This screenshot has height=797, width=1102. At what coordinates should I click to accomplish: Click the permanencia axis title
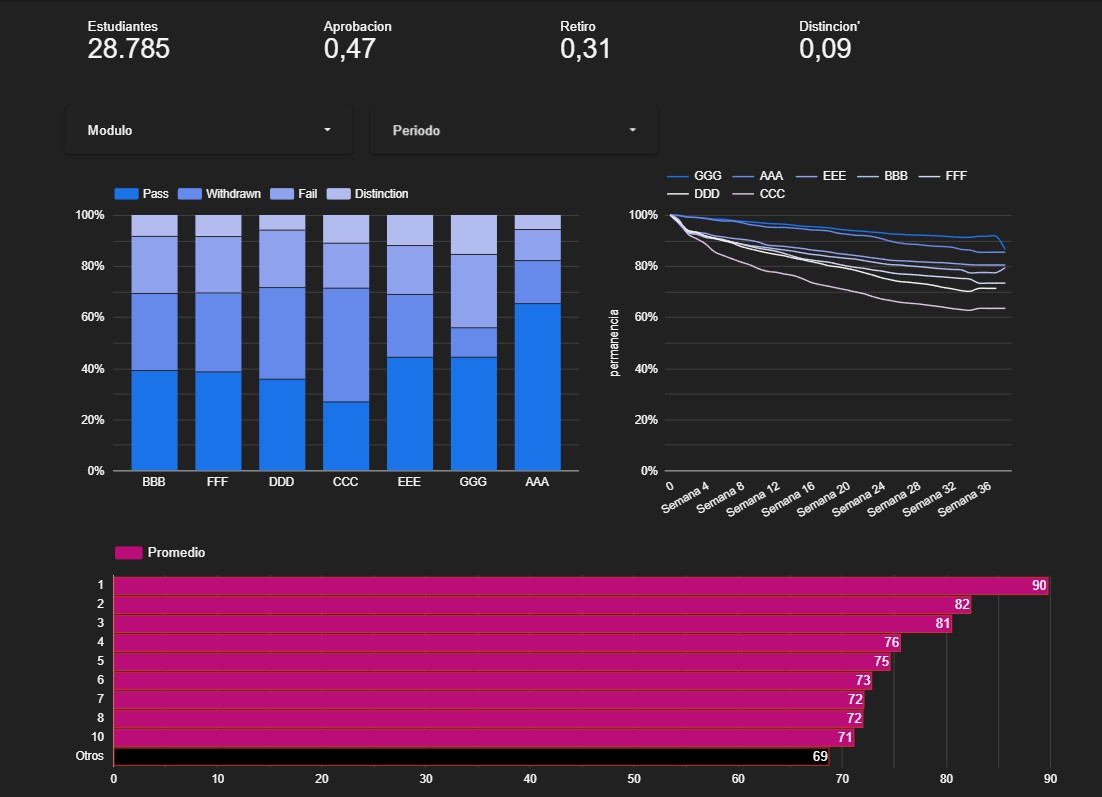pyautogui.click(x=614, y=343)
